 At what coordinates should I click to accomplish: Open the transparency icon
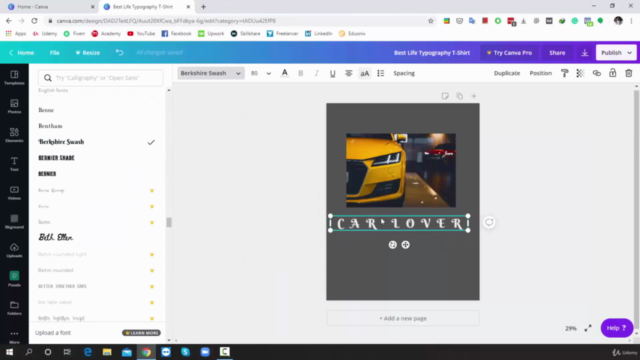[x=580, y=73]
